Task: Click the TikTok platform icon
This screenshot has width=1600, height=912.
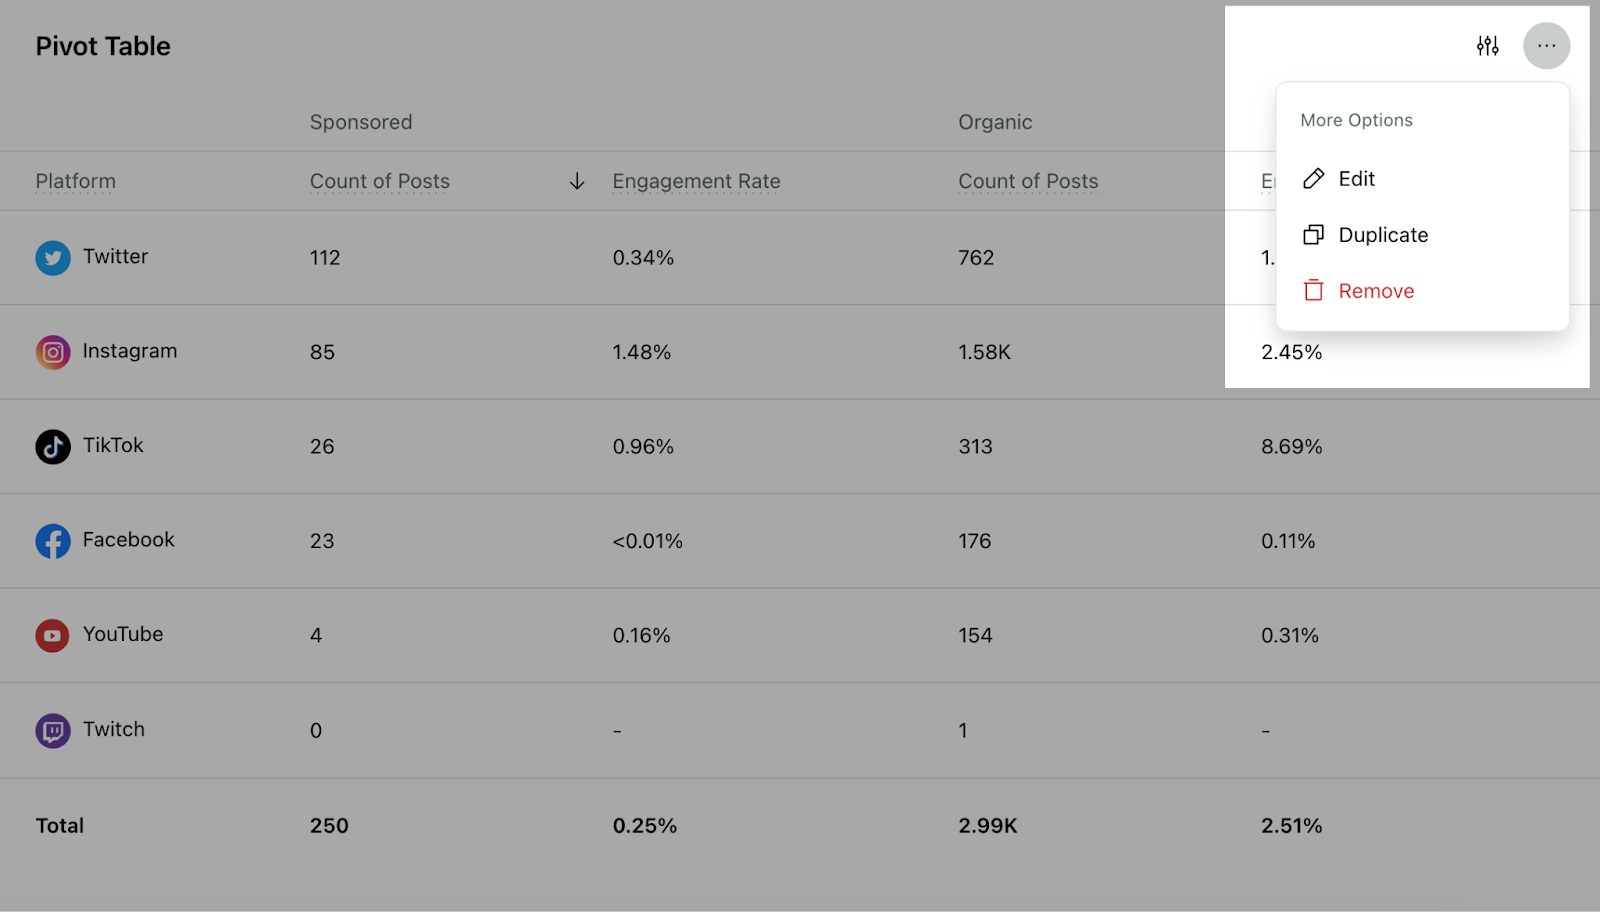Action: (x=53, y=447)
